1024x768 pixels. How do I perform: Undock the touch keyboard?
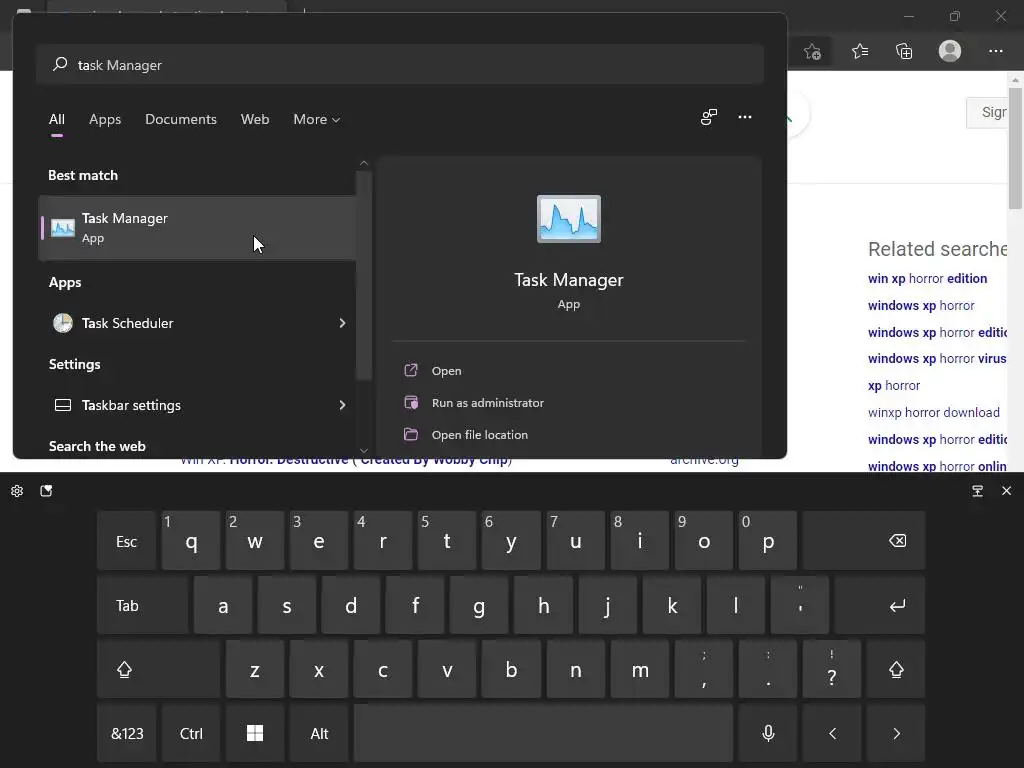(977, 491)
